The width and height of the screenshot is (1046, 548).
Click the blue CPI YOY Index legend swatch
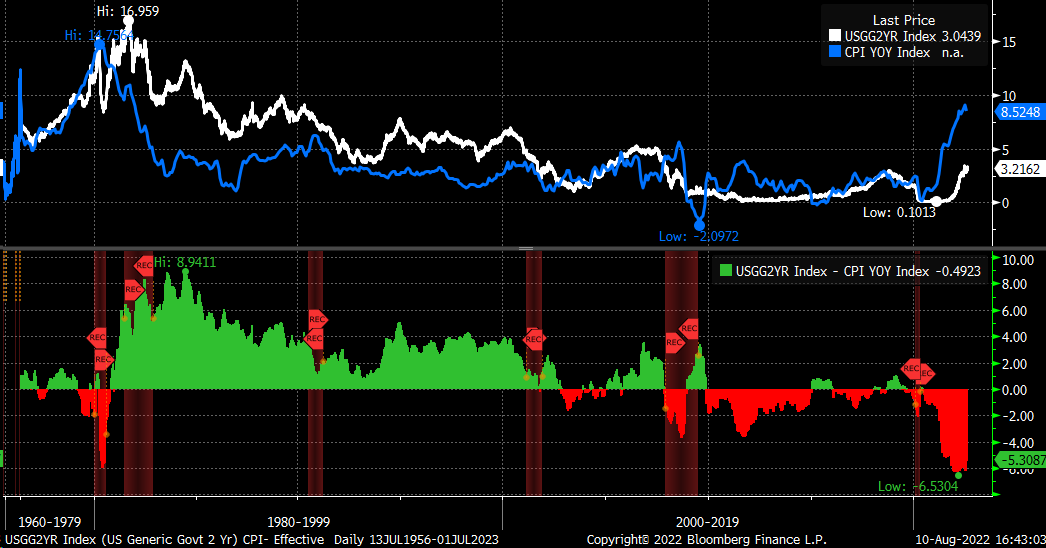[x=835, y=52]
